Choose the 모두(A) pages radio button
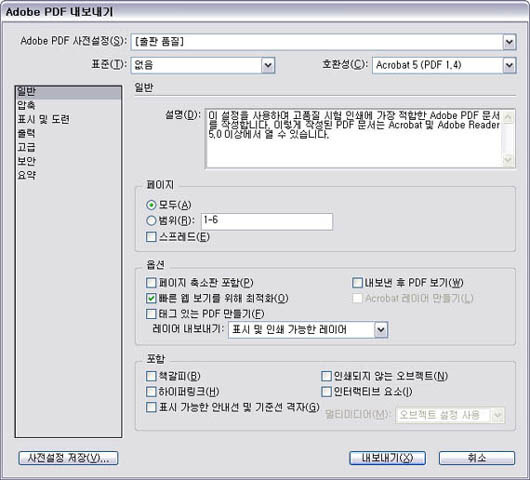The image size is (530, 480). 151,205
